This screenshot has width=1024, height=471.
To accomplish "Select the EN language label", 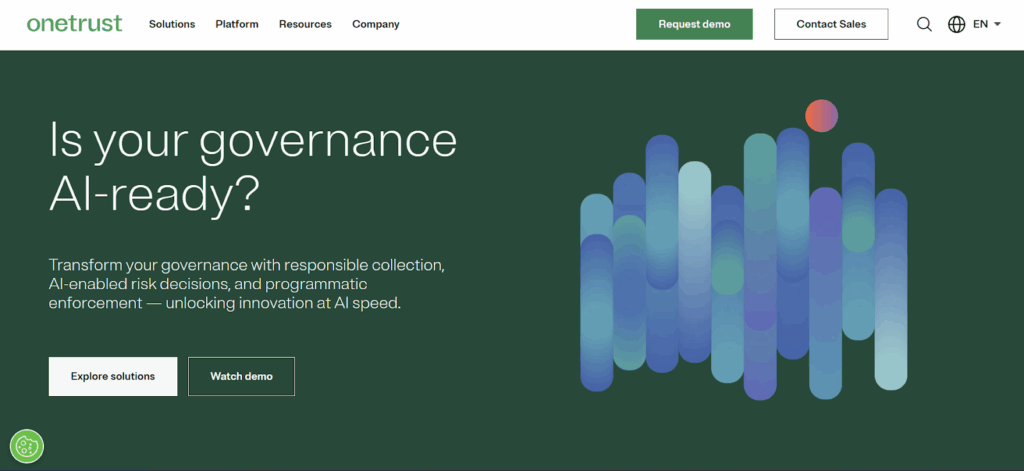I will [980, 24].
